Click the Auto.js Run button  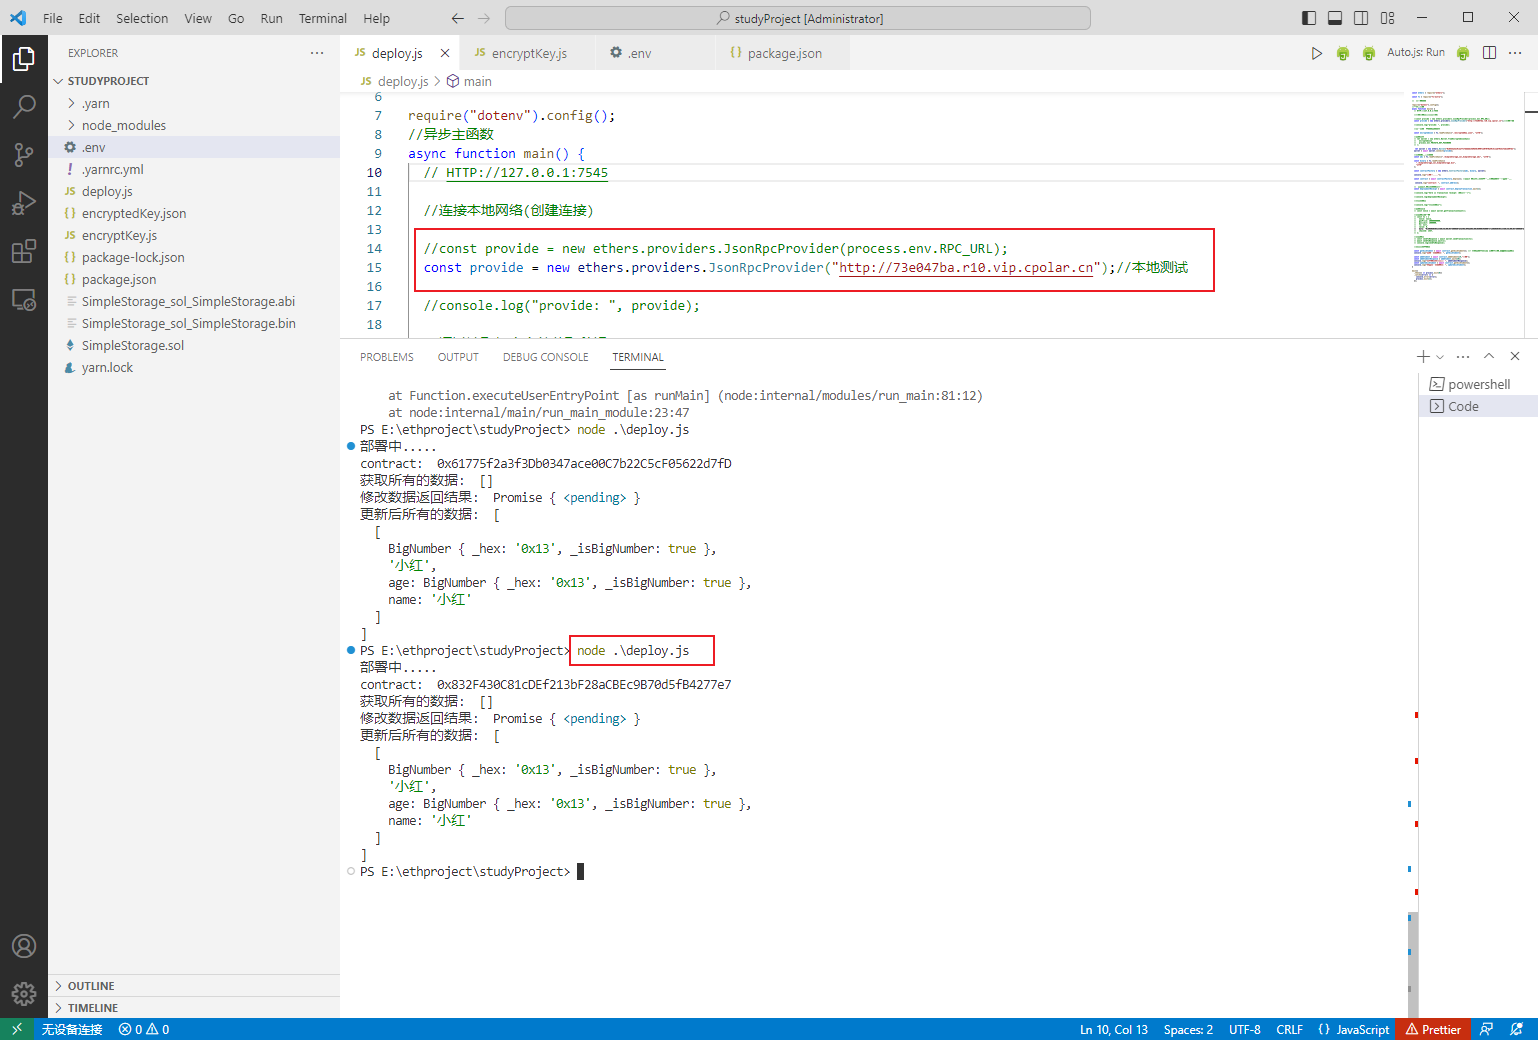(x=1415, y=53)
